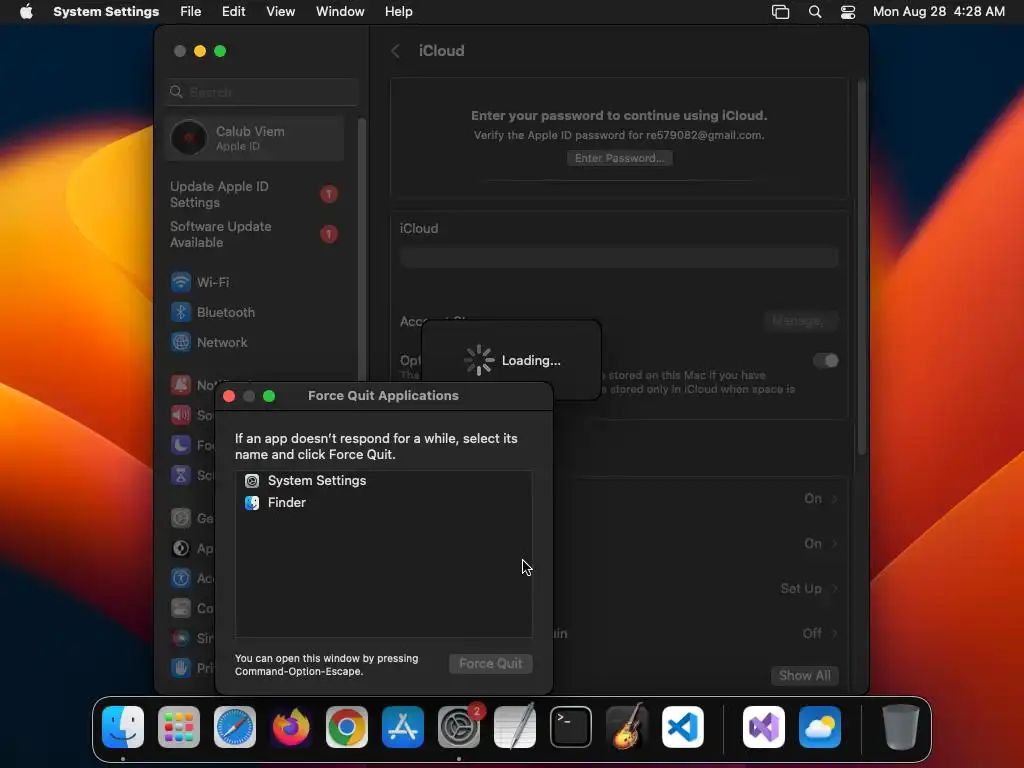
Task: Open the System Settings app menu
Action: [106, 12]
